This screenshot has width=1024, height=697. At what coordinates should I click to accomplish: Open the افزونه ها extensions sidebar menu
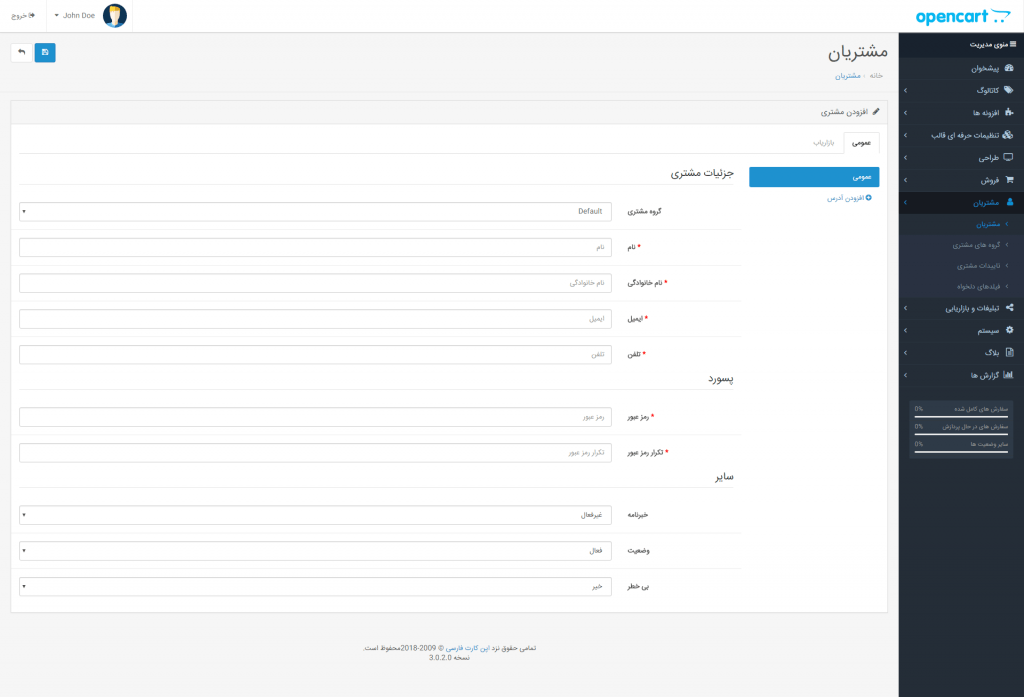(x=970, y=113)
